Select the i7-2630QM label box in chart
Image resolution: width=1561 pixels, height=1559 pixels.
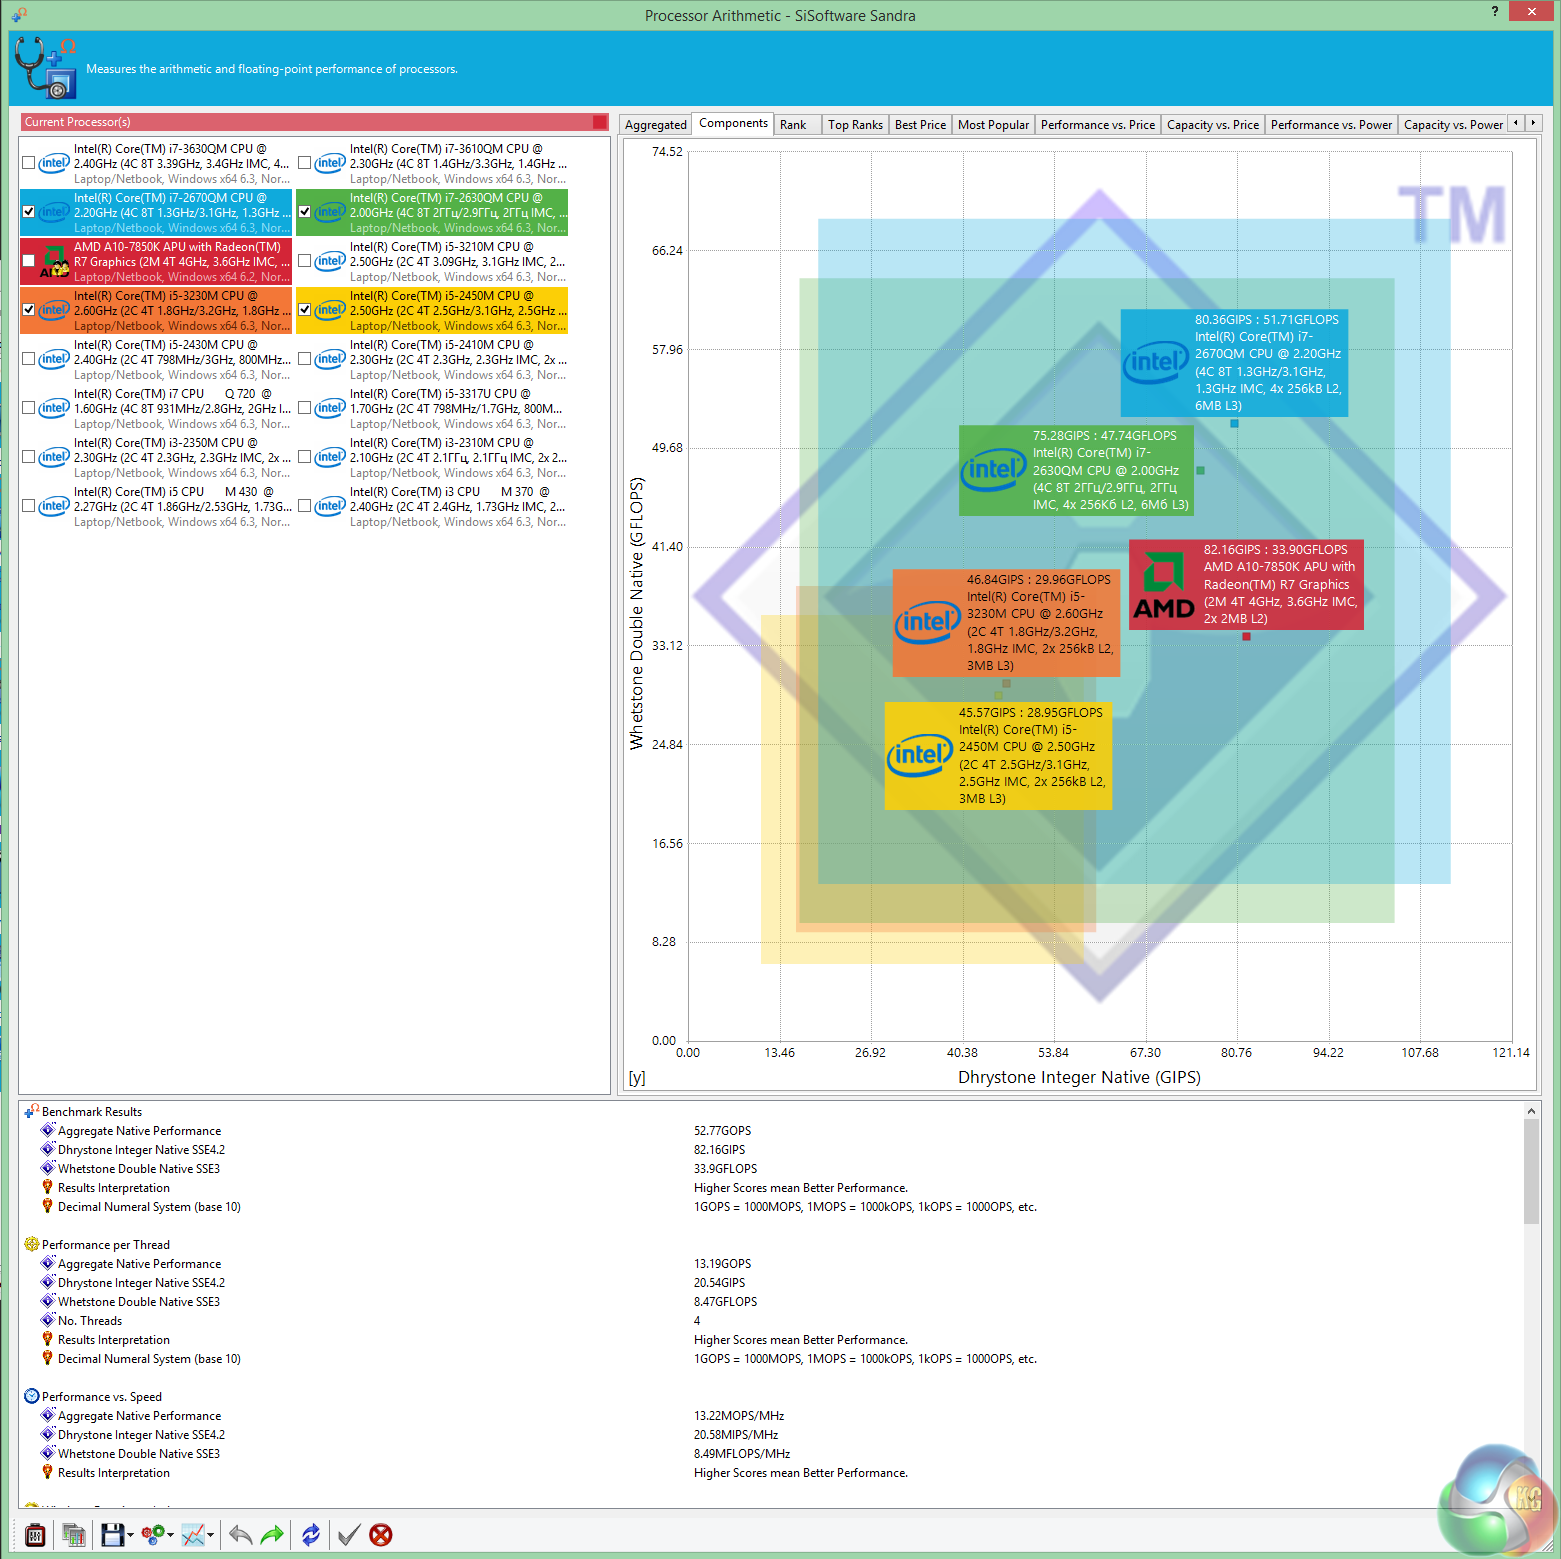pos(1076,470)
